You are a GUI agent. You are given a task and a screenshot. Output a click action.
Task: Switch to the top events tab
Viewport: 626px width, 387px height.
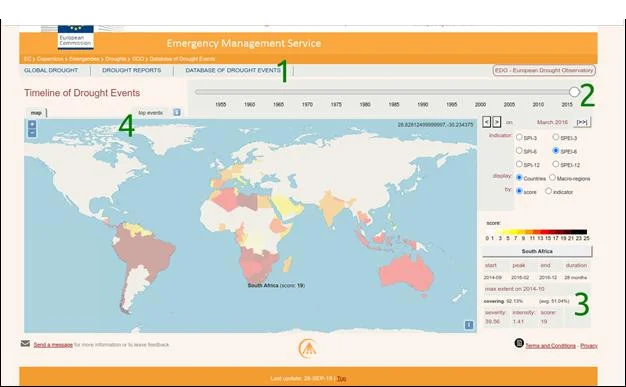pos(151,113)
